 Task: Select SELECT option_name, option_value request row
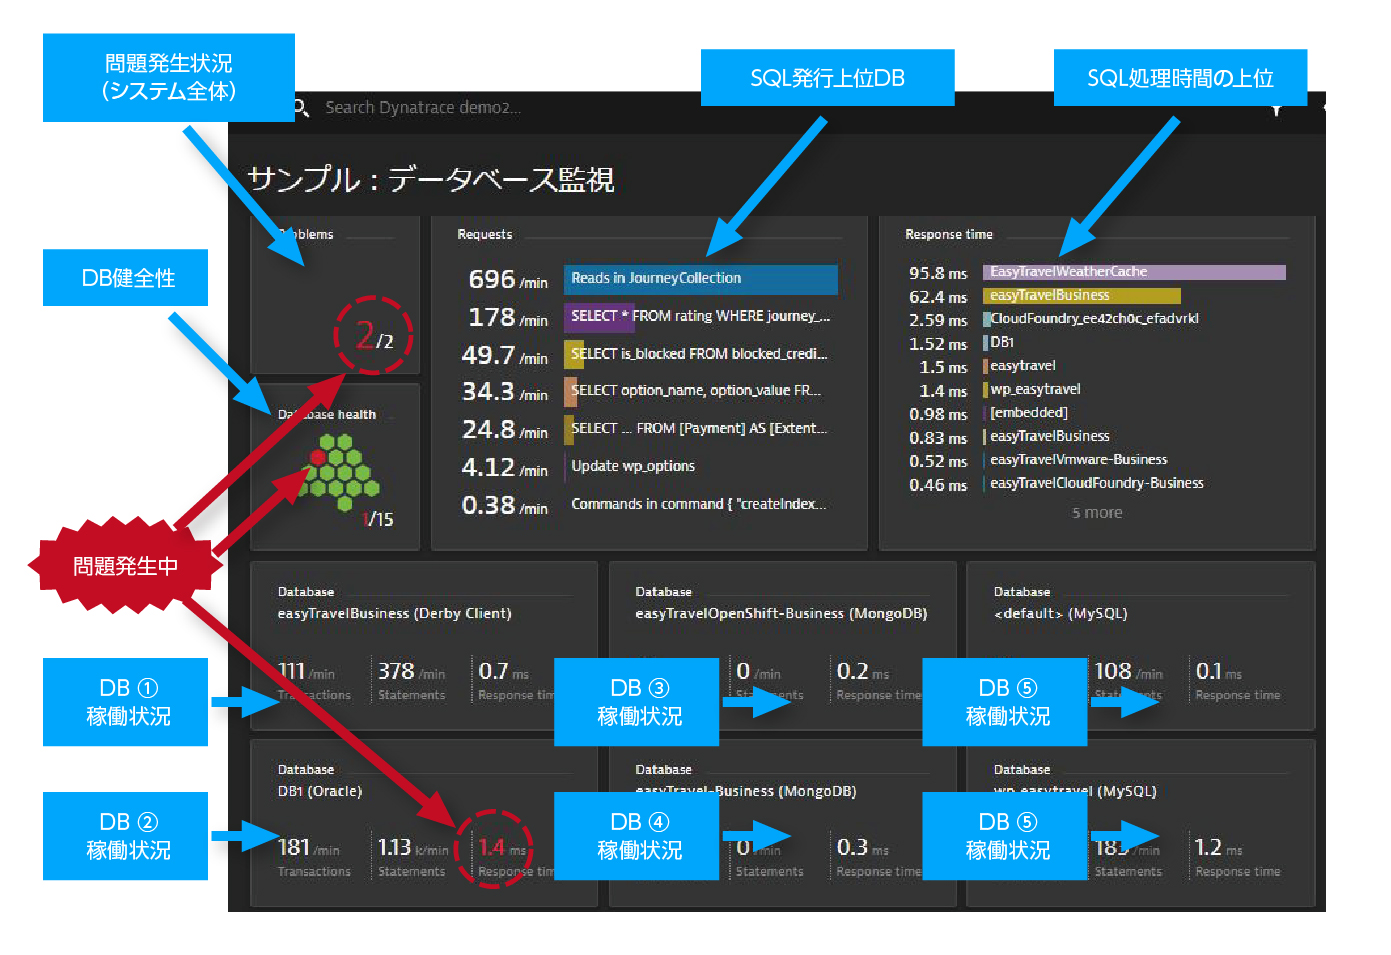pos(693,391)
